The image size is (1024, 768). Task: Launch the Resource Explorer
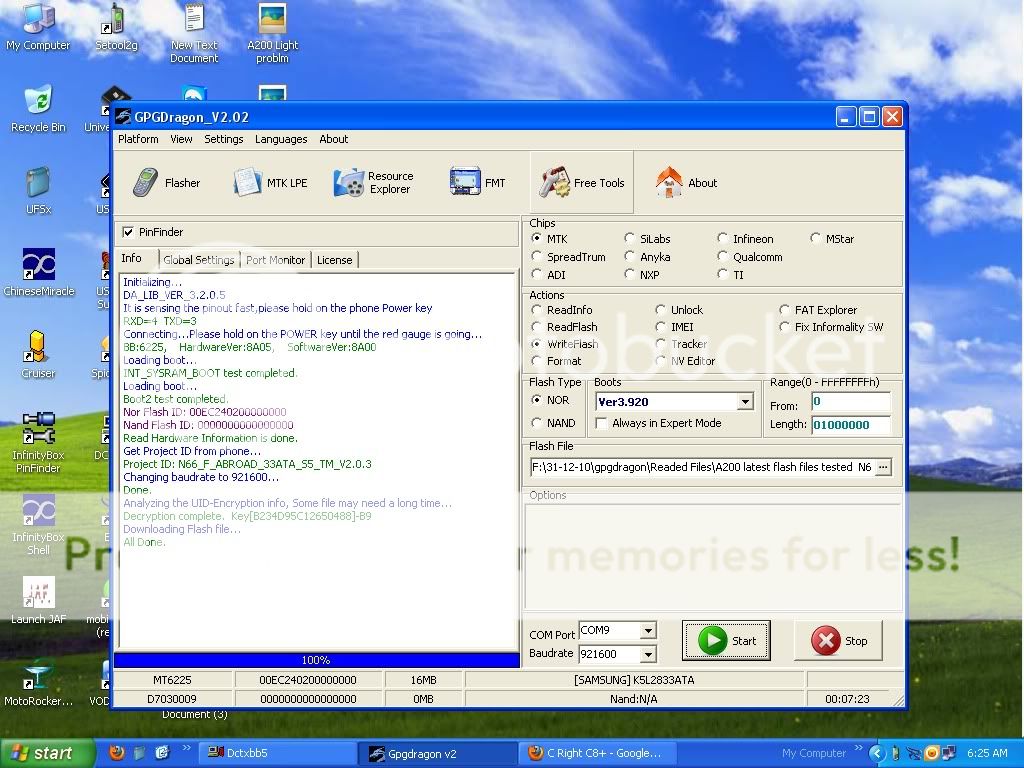[373, 183]
